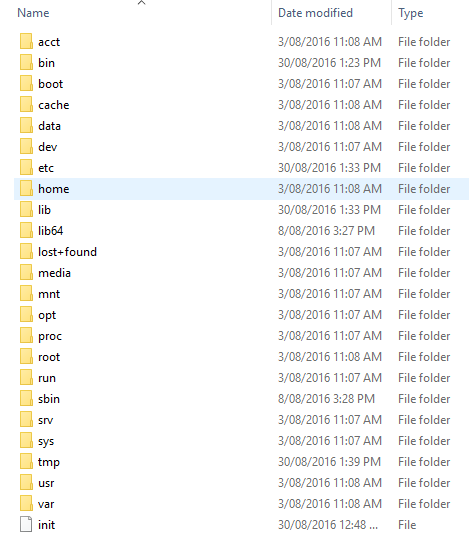Click the data folder icon
Viewport: 469px width, 542px height.
coord(26,126)
